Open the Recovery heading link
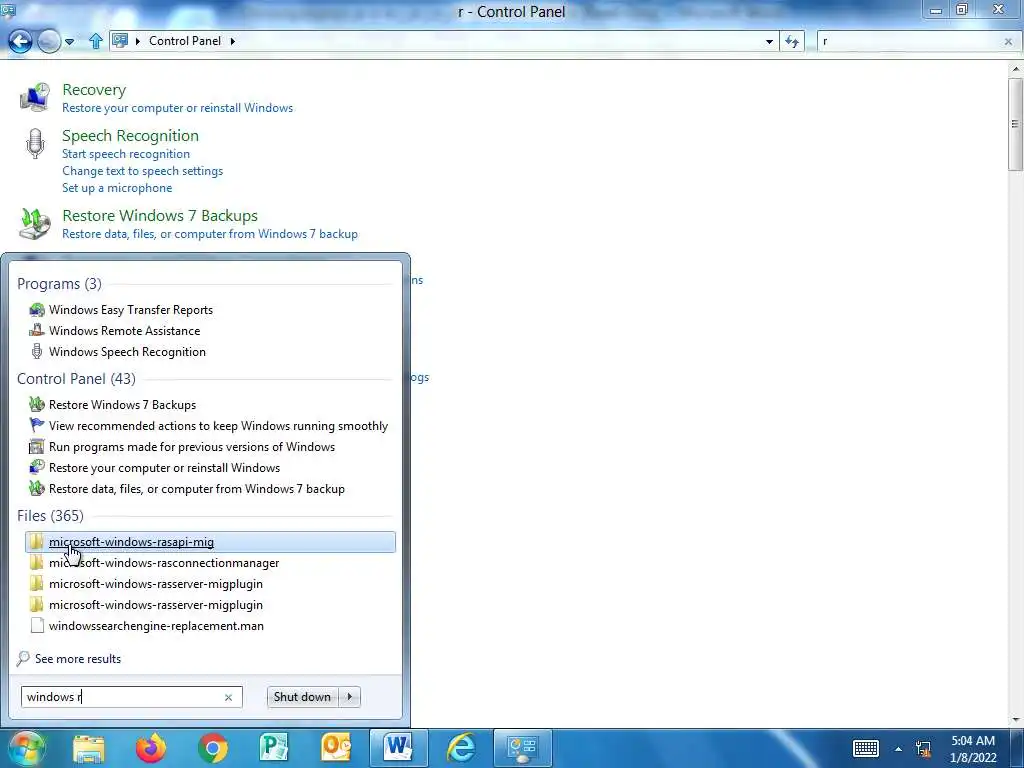Image resolution: width=1024 pixels, height=768 pixels. (x=94, y=89)
